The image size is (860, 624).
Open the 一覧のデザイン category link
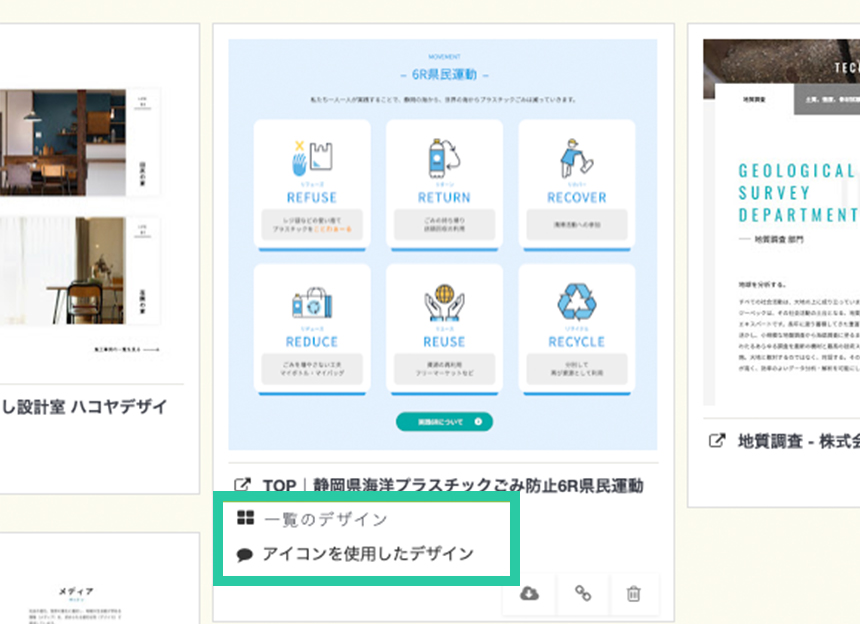pyautogui.click(x=325, y=519)
